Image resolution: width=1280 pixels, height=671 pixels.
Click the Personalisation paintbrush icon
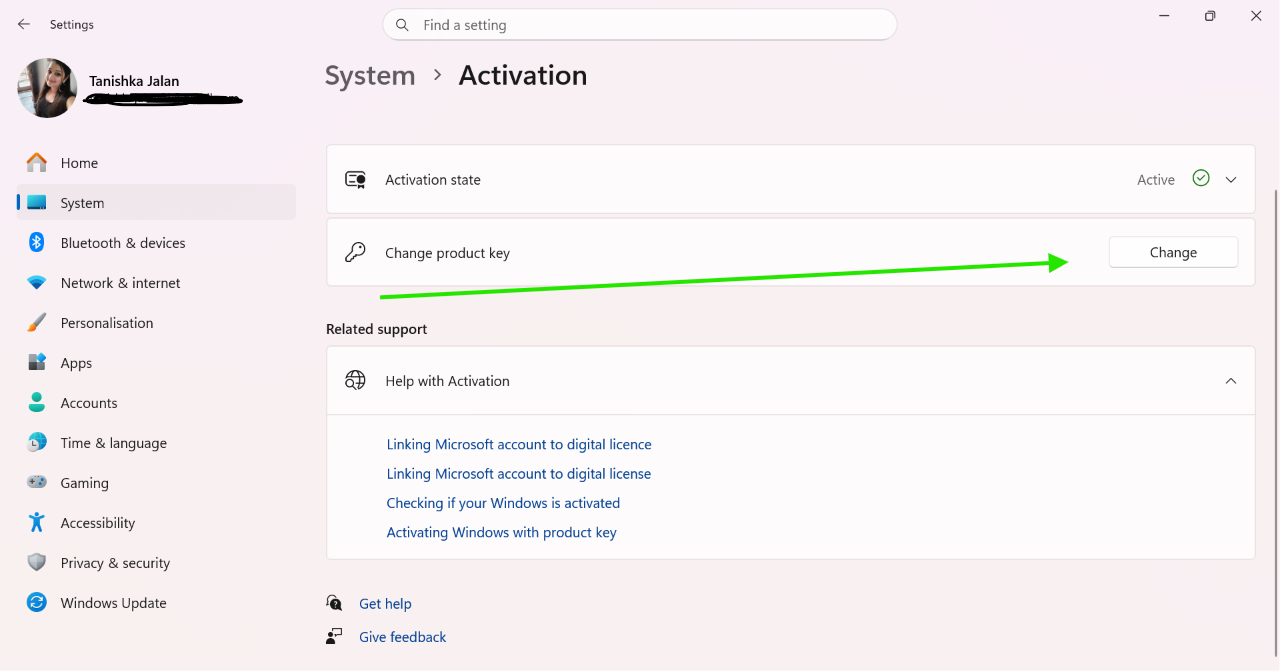pos(37,323)
